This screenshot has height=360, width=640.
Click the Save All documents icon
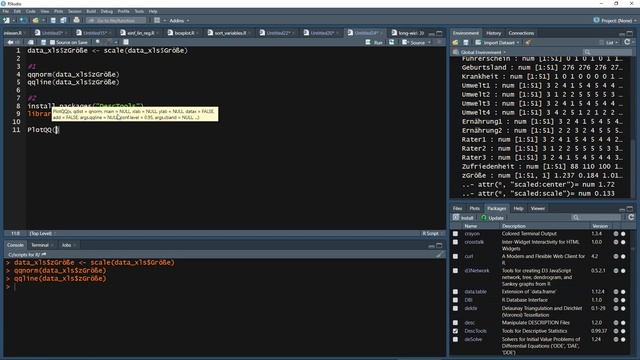point(63,20)
